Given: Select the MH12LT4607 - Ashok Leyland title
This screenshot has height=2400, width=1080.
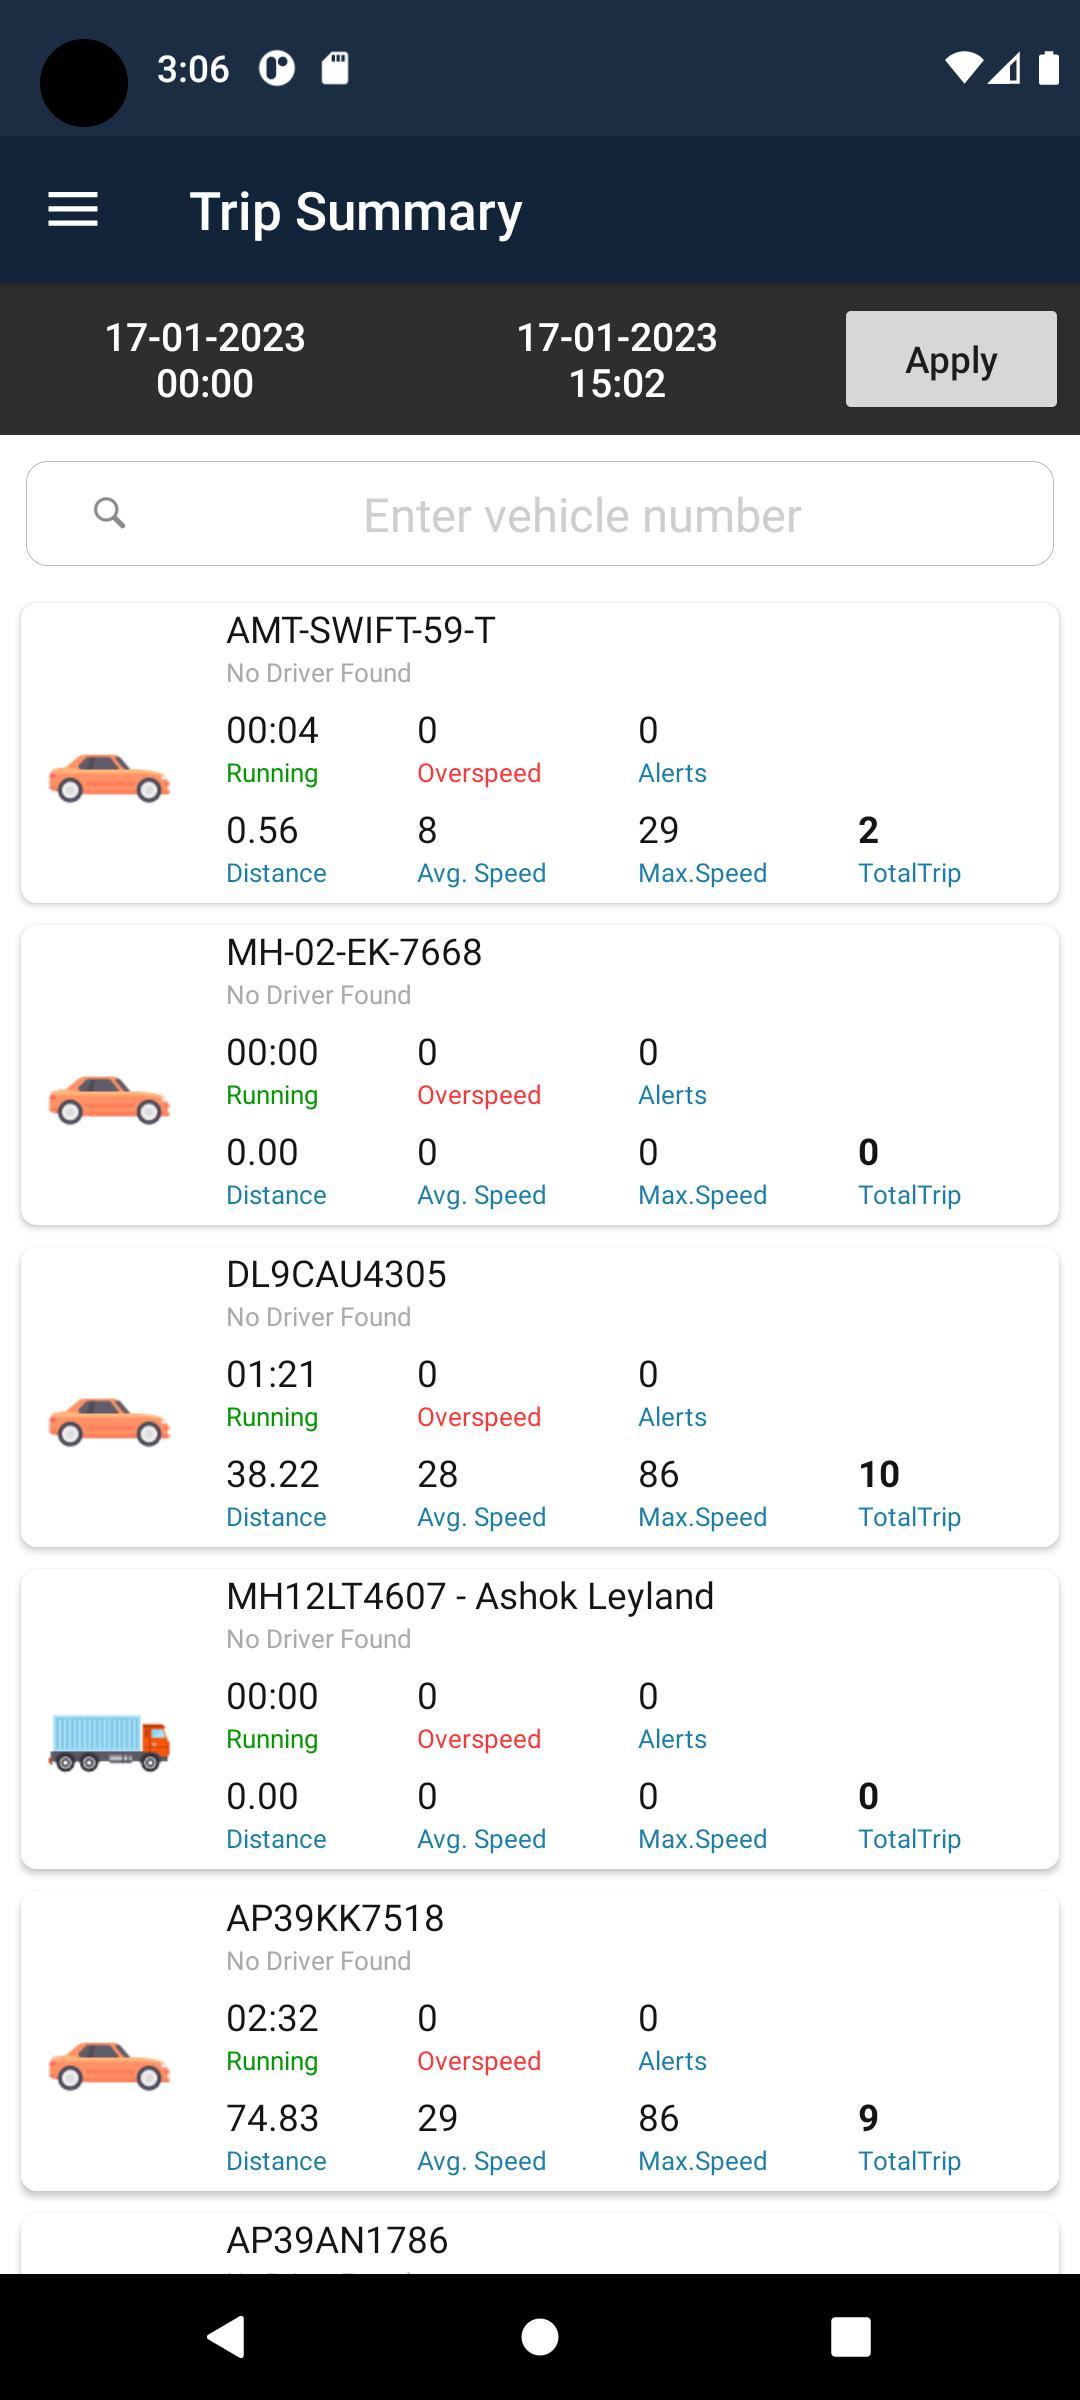Looking at the screenshot, I should tap(470, 1597).
